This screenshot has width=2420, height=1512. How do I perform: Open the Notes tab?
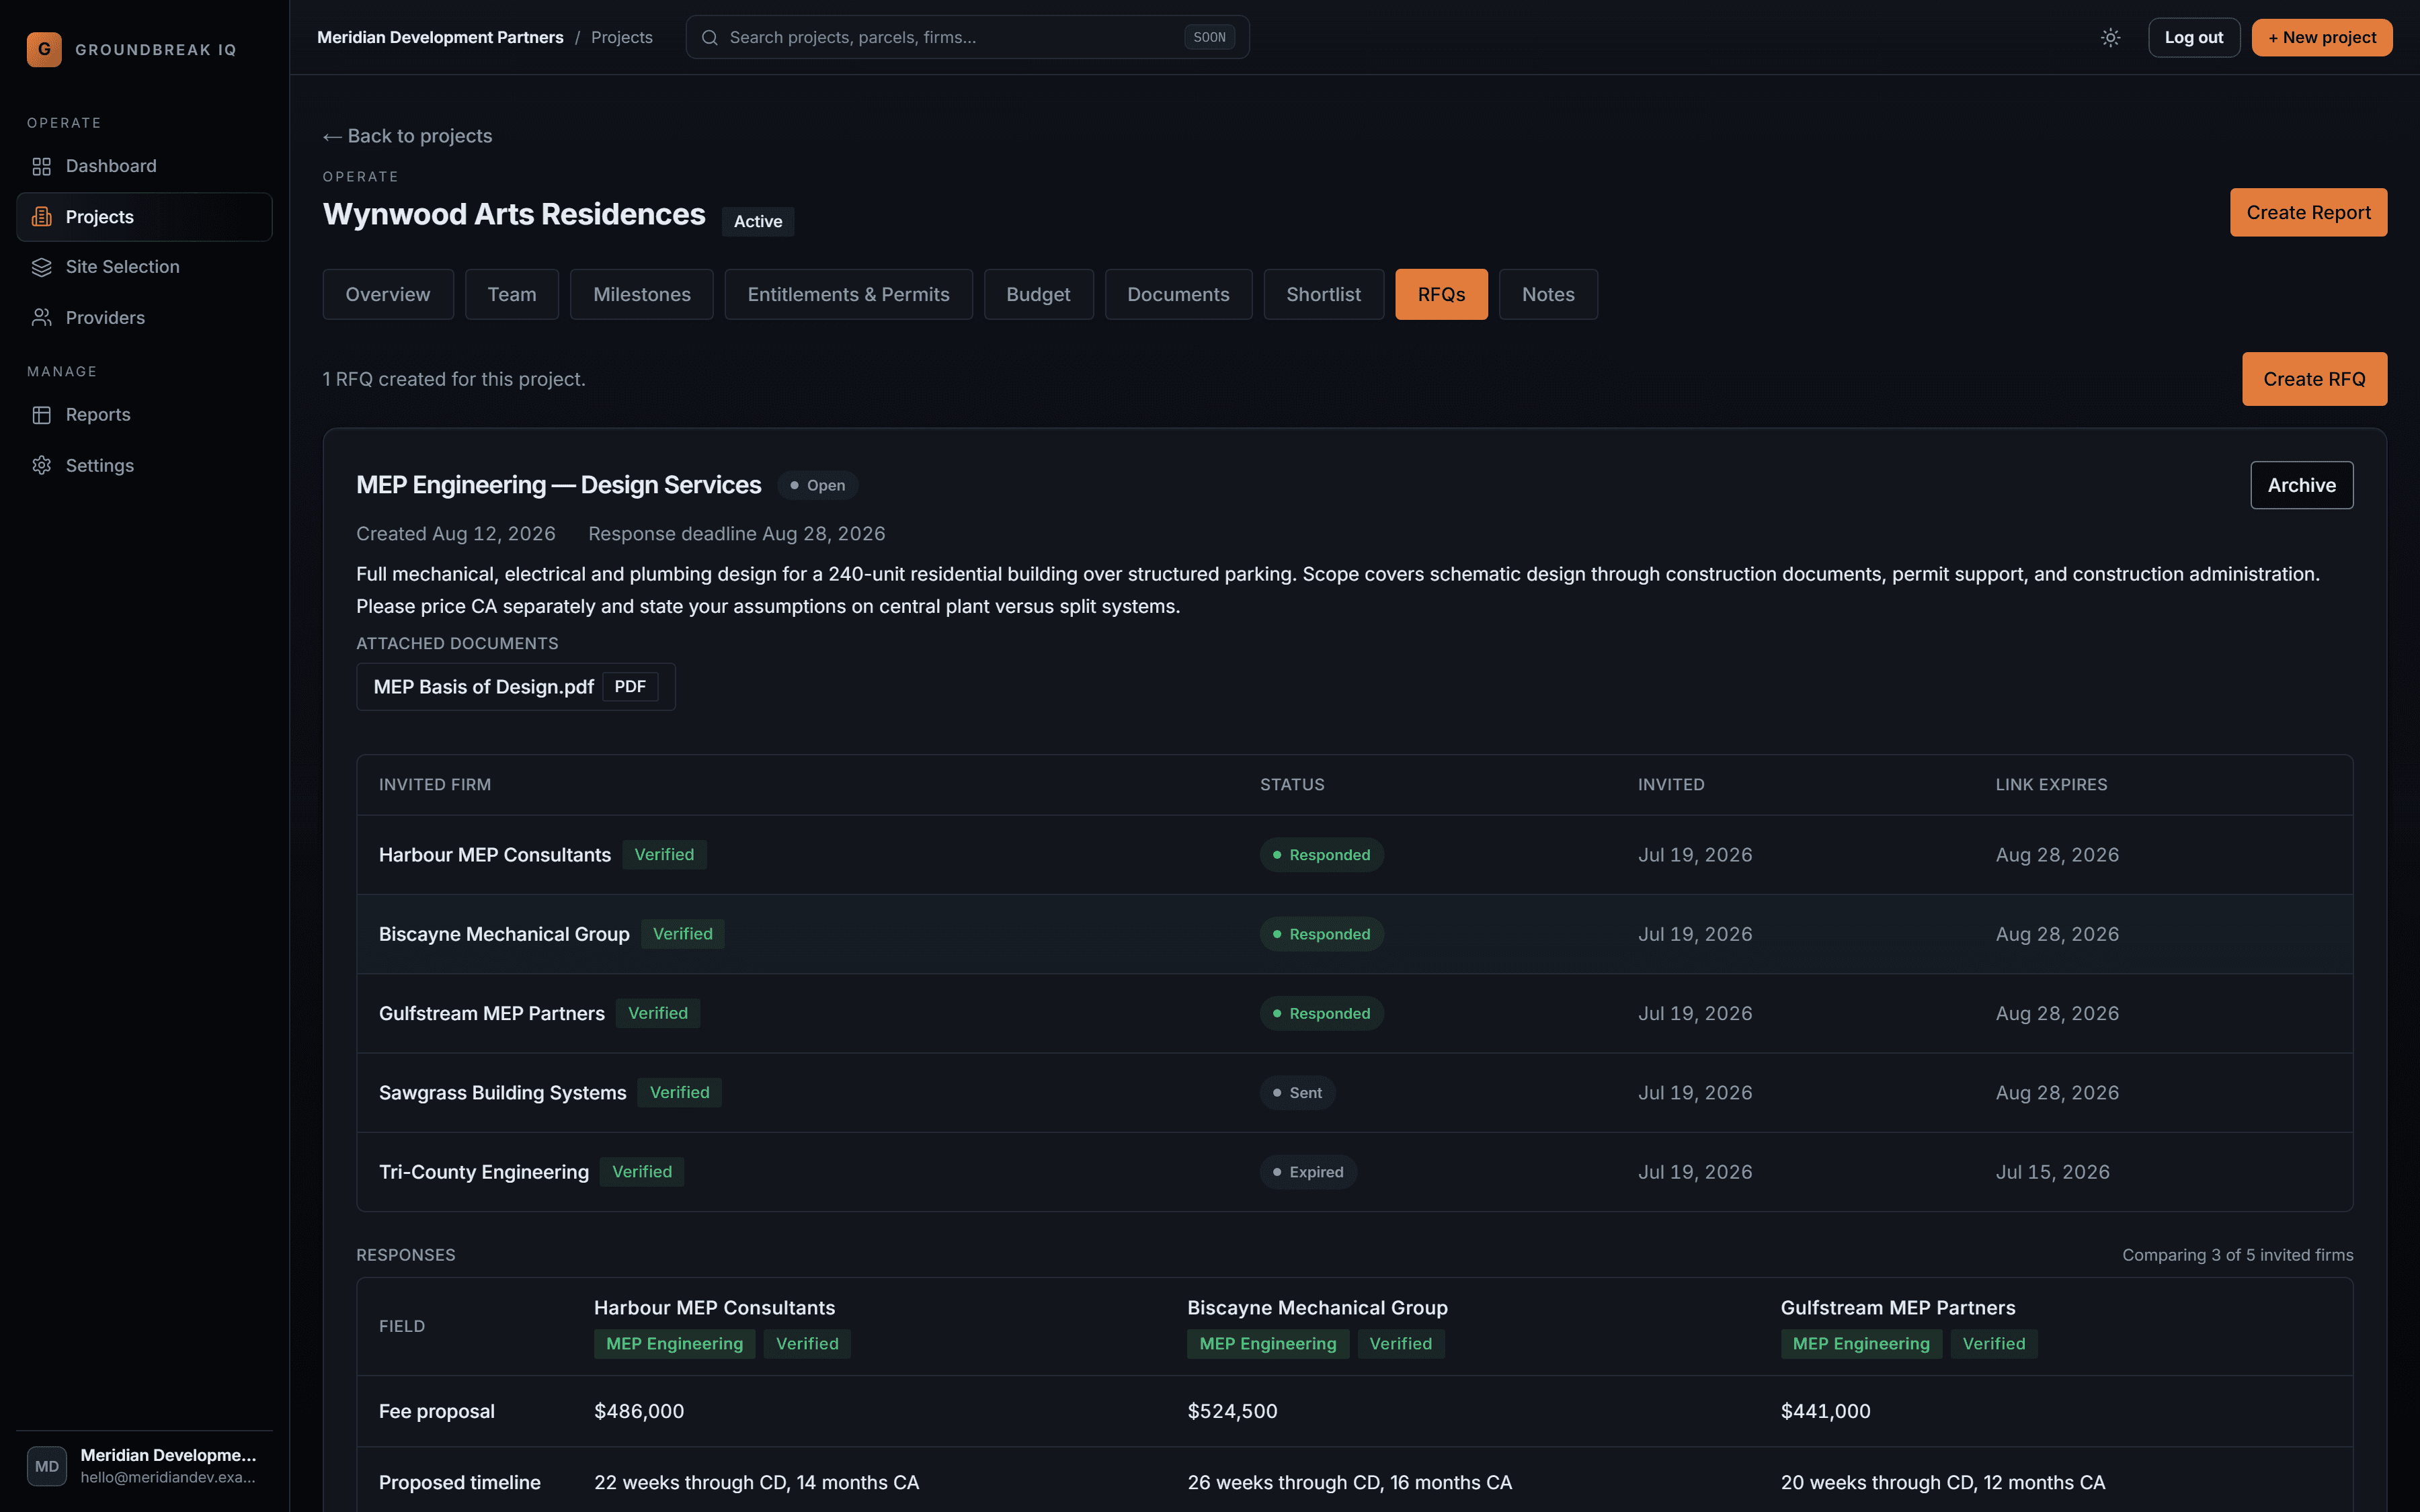pos(1548,294)
